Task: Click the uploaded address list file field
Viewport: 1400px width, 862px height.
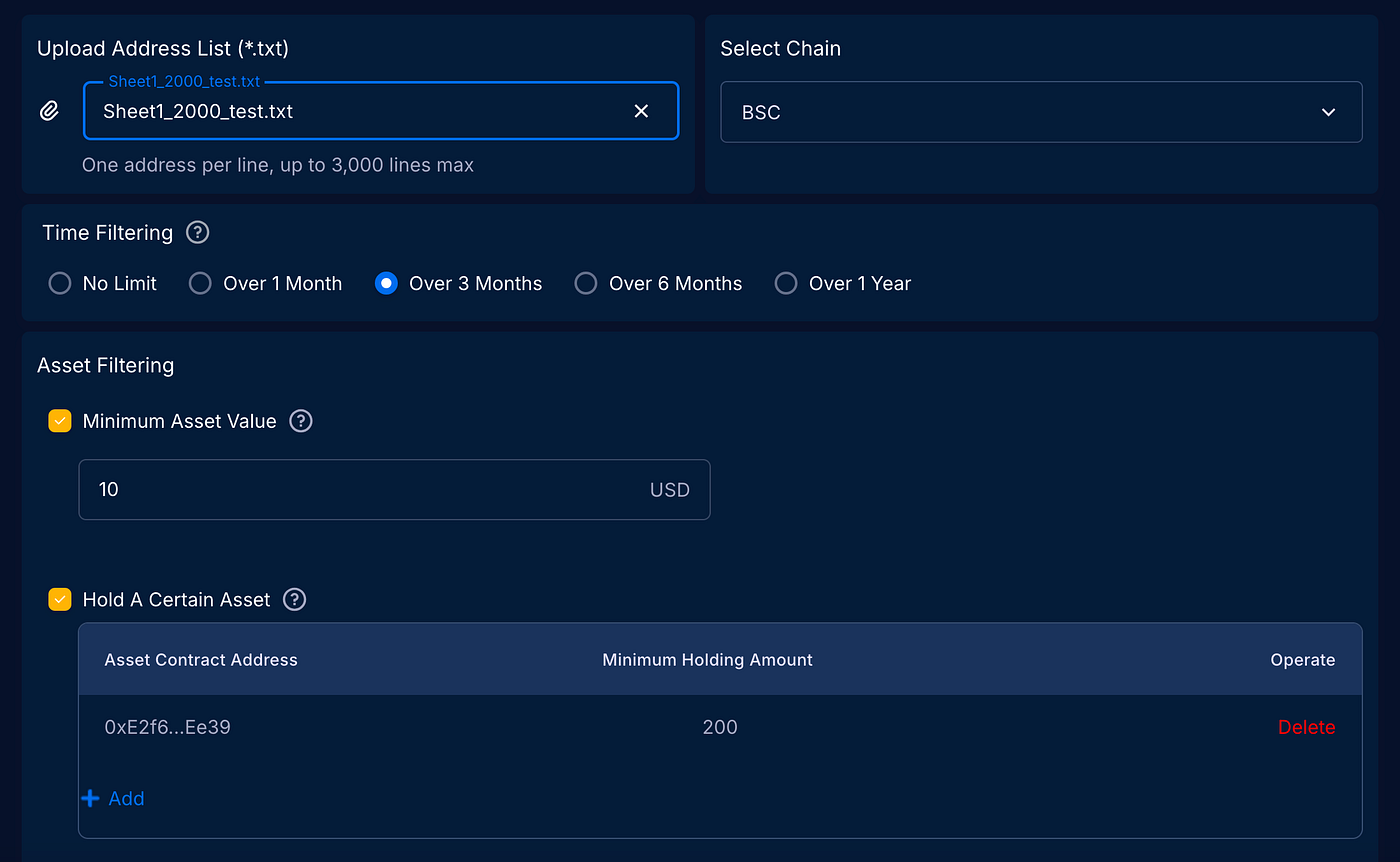Action: pos(360,111)
